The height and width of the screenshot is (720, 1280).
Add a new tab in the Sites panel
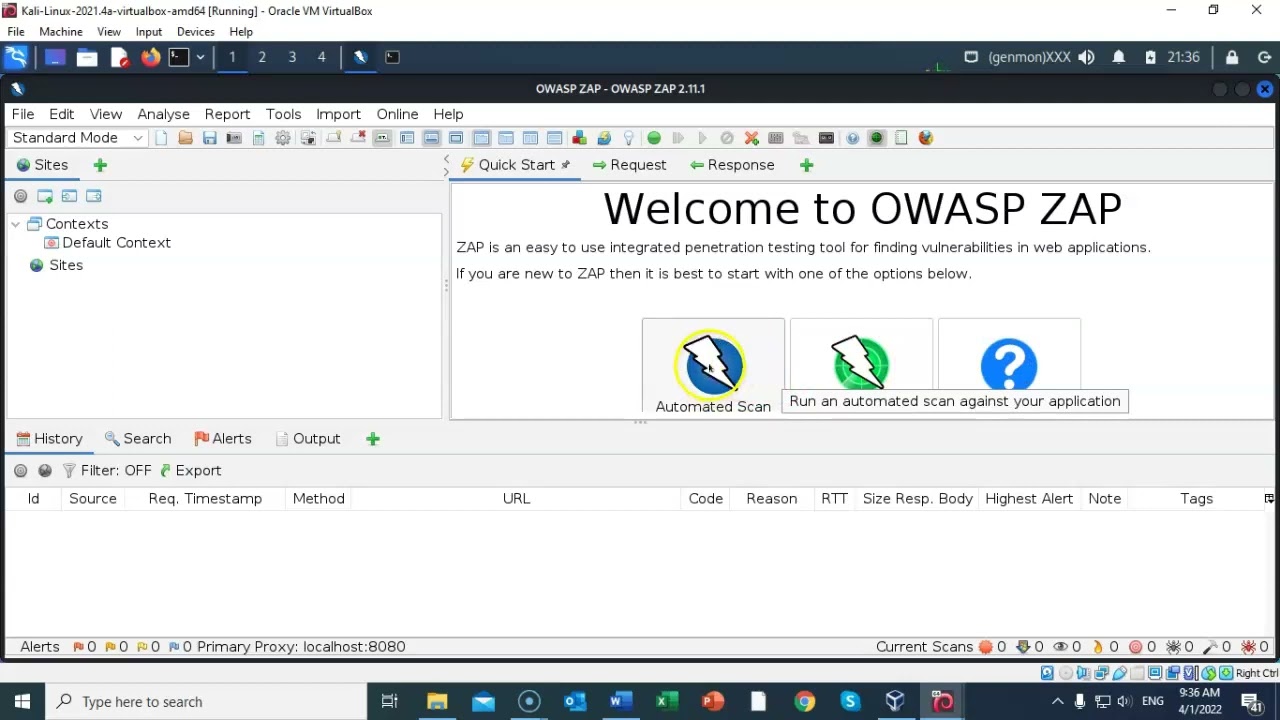coord(100,165)
